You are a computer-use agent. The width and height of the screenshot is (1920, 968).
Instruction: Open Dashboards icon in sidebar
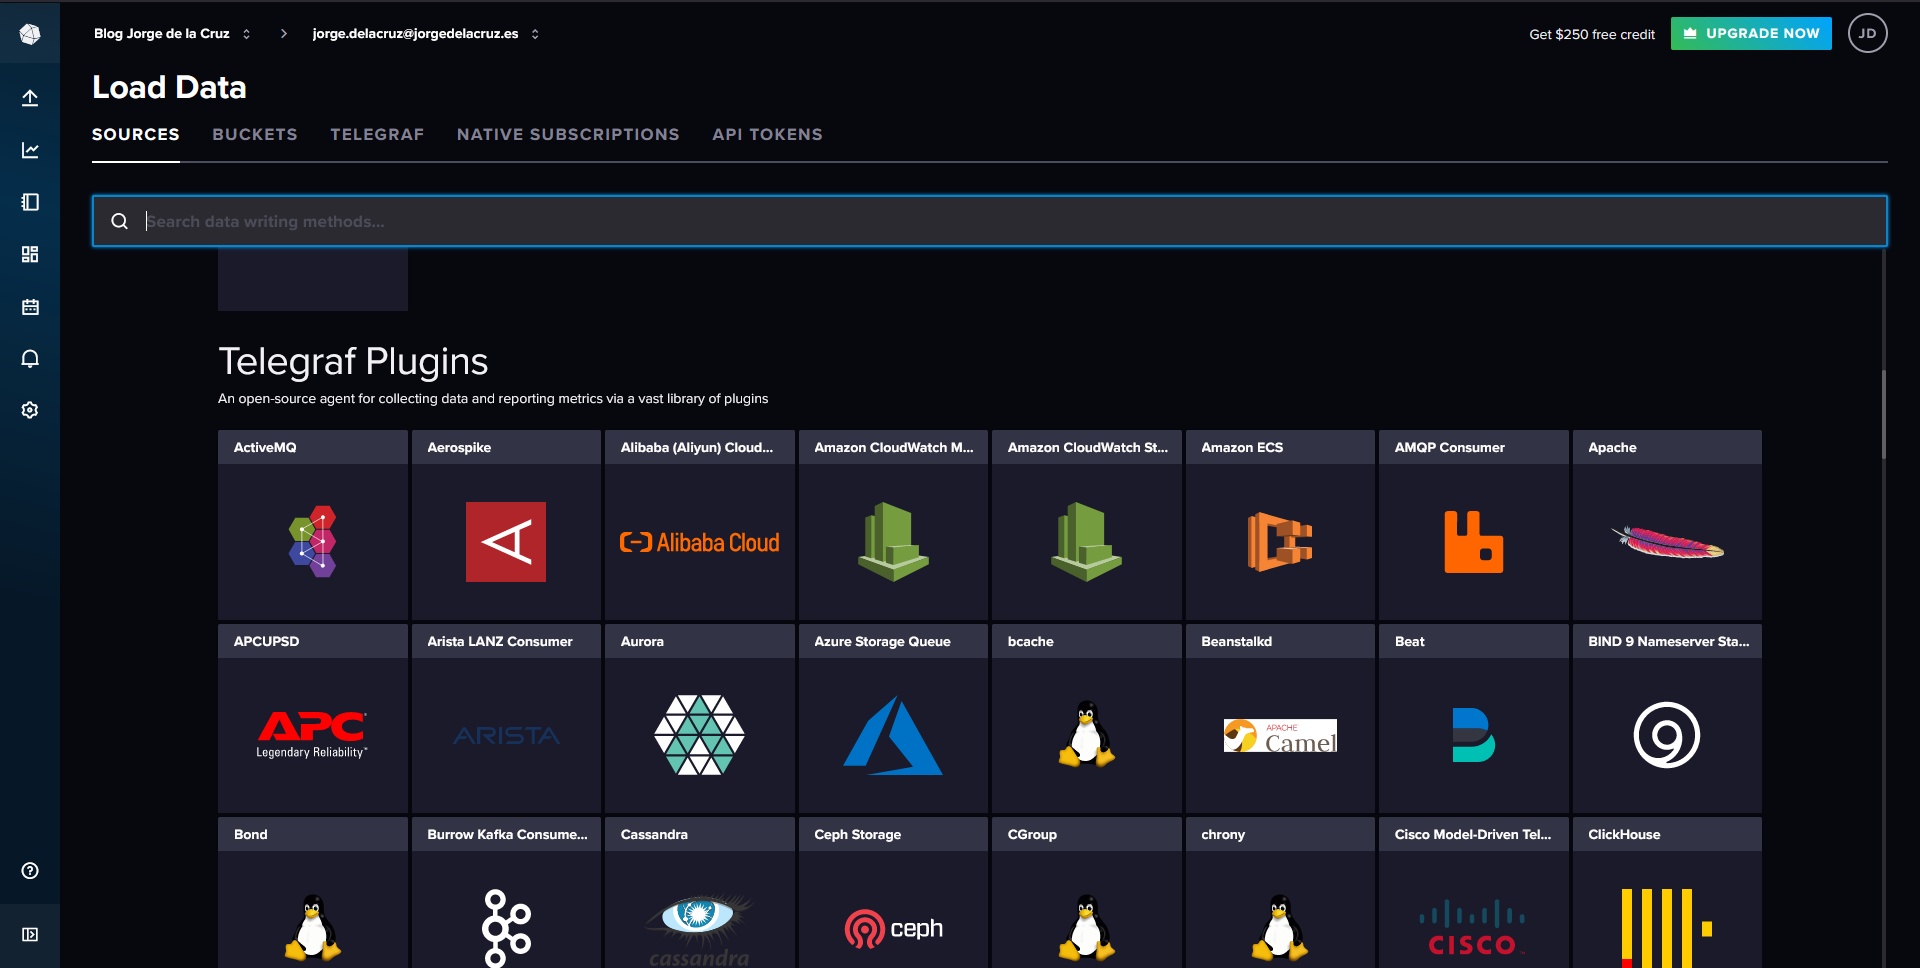pyautogui.click(x=30, y=254)
